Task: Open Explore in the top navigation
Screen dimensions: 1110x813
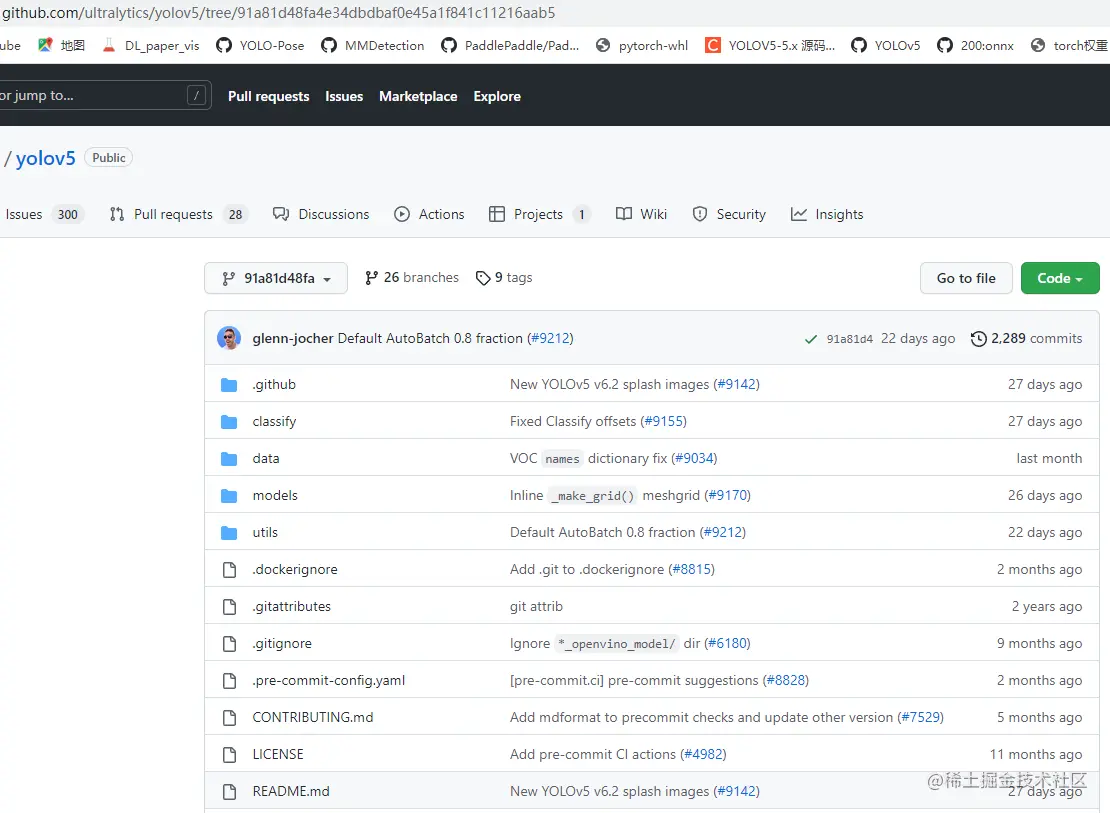Action: pyautogui.click(x=497, y=96)
